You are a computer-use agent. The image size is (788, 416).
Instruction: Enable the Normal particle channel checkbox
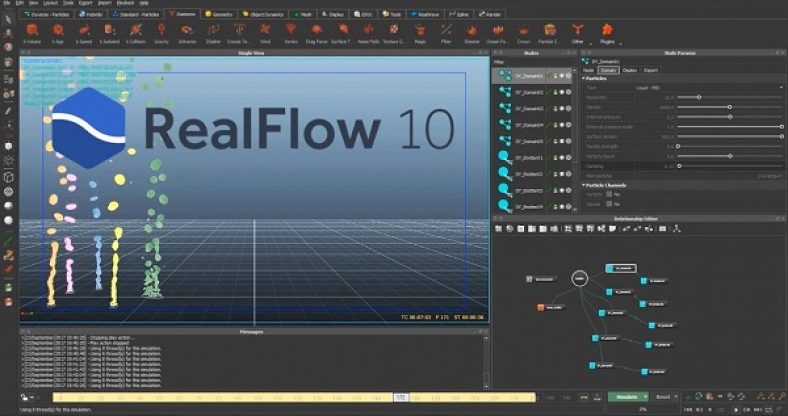pyautogui.click(x=609, y=204)
